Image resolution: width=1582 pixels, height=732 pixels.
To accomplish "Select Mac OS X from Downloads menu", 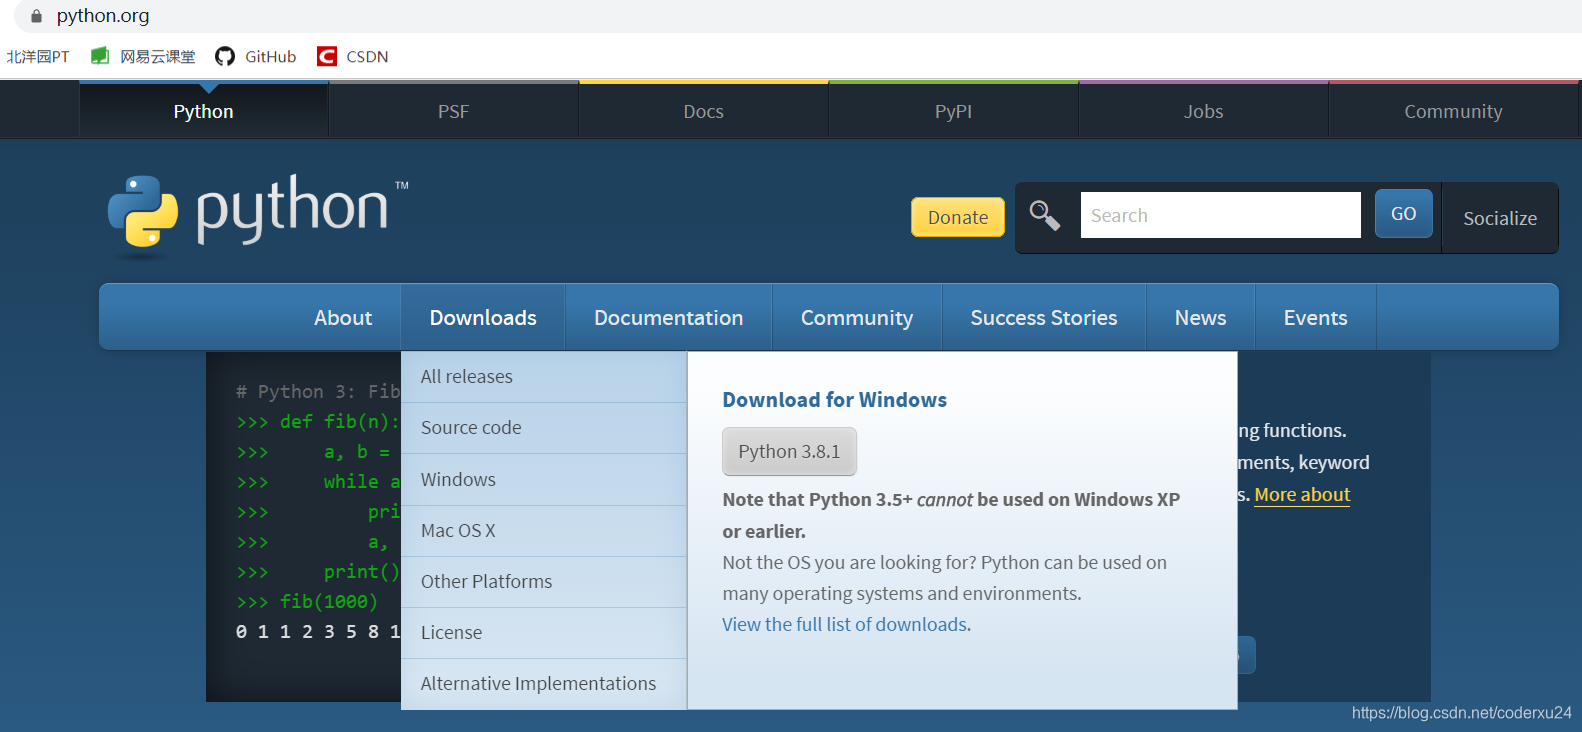I will (x=544, y=531).
